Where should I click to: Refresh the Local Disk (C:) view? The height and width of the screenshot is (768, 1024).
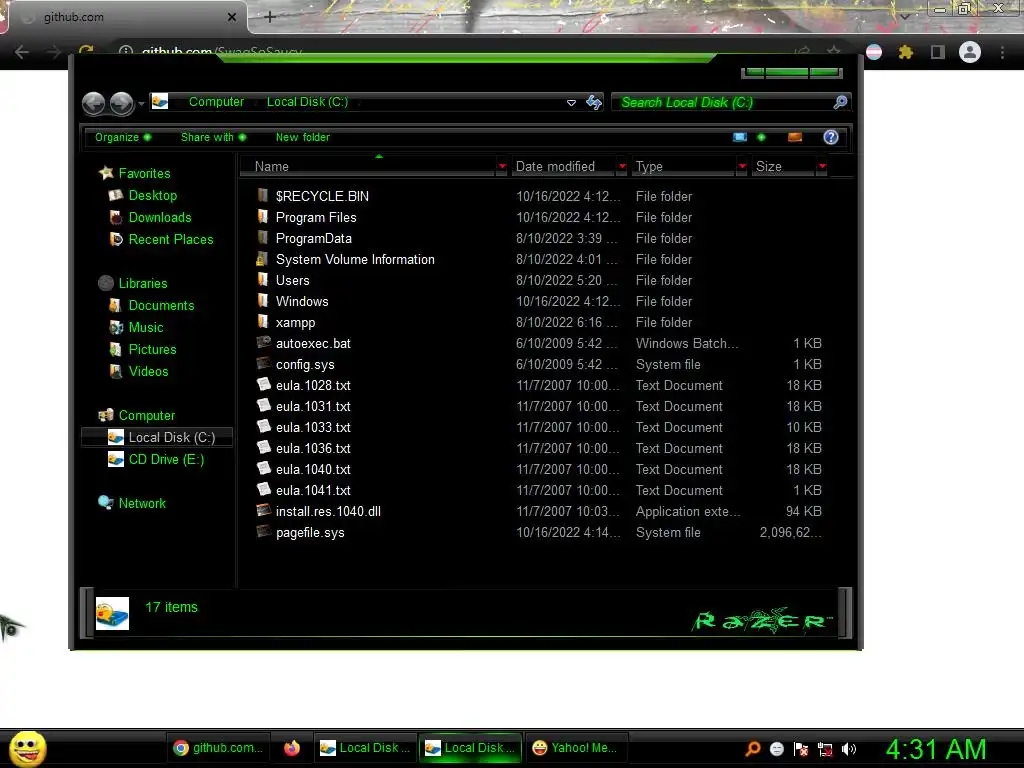pos(594,103)
